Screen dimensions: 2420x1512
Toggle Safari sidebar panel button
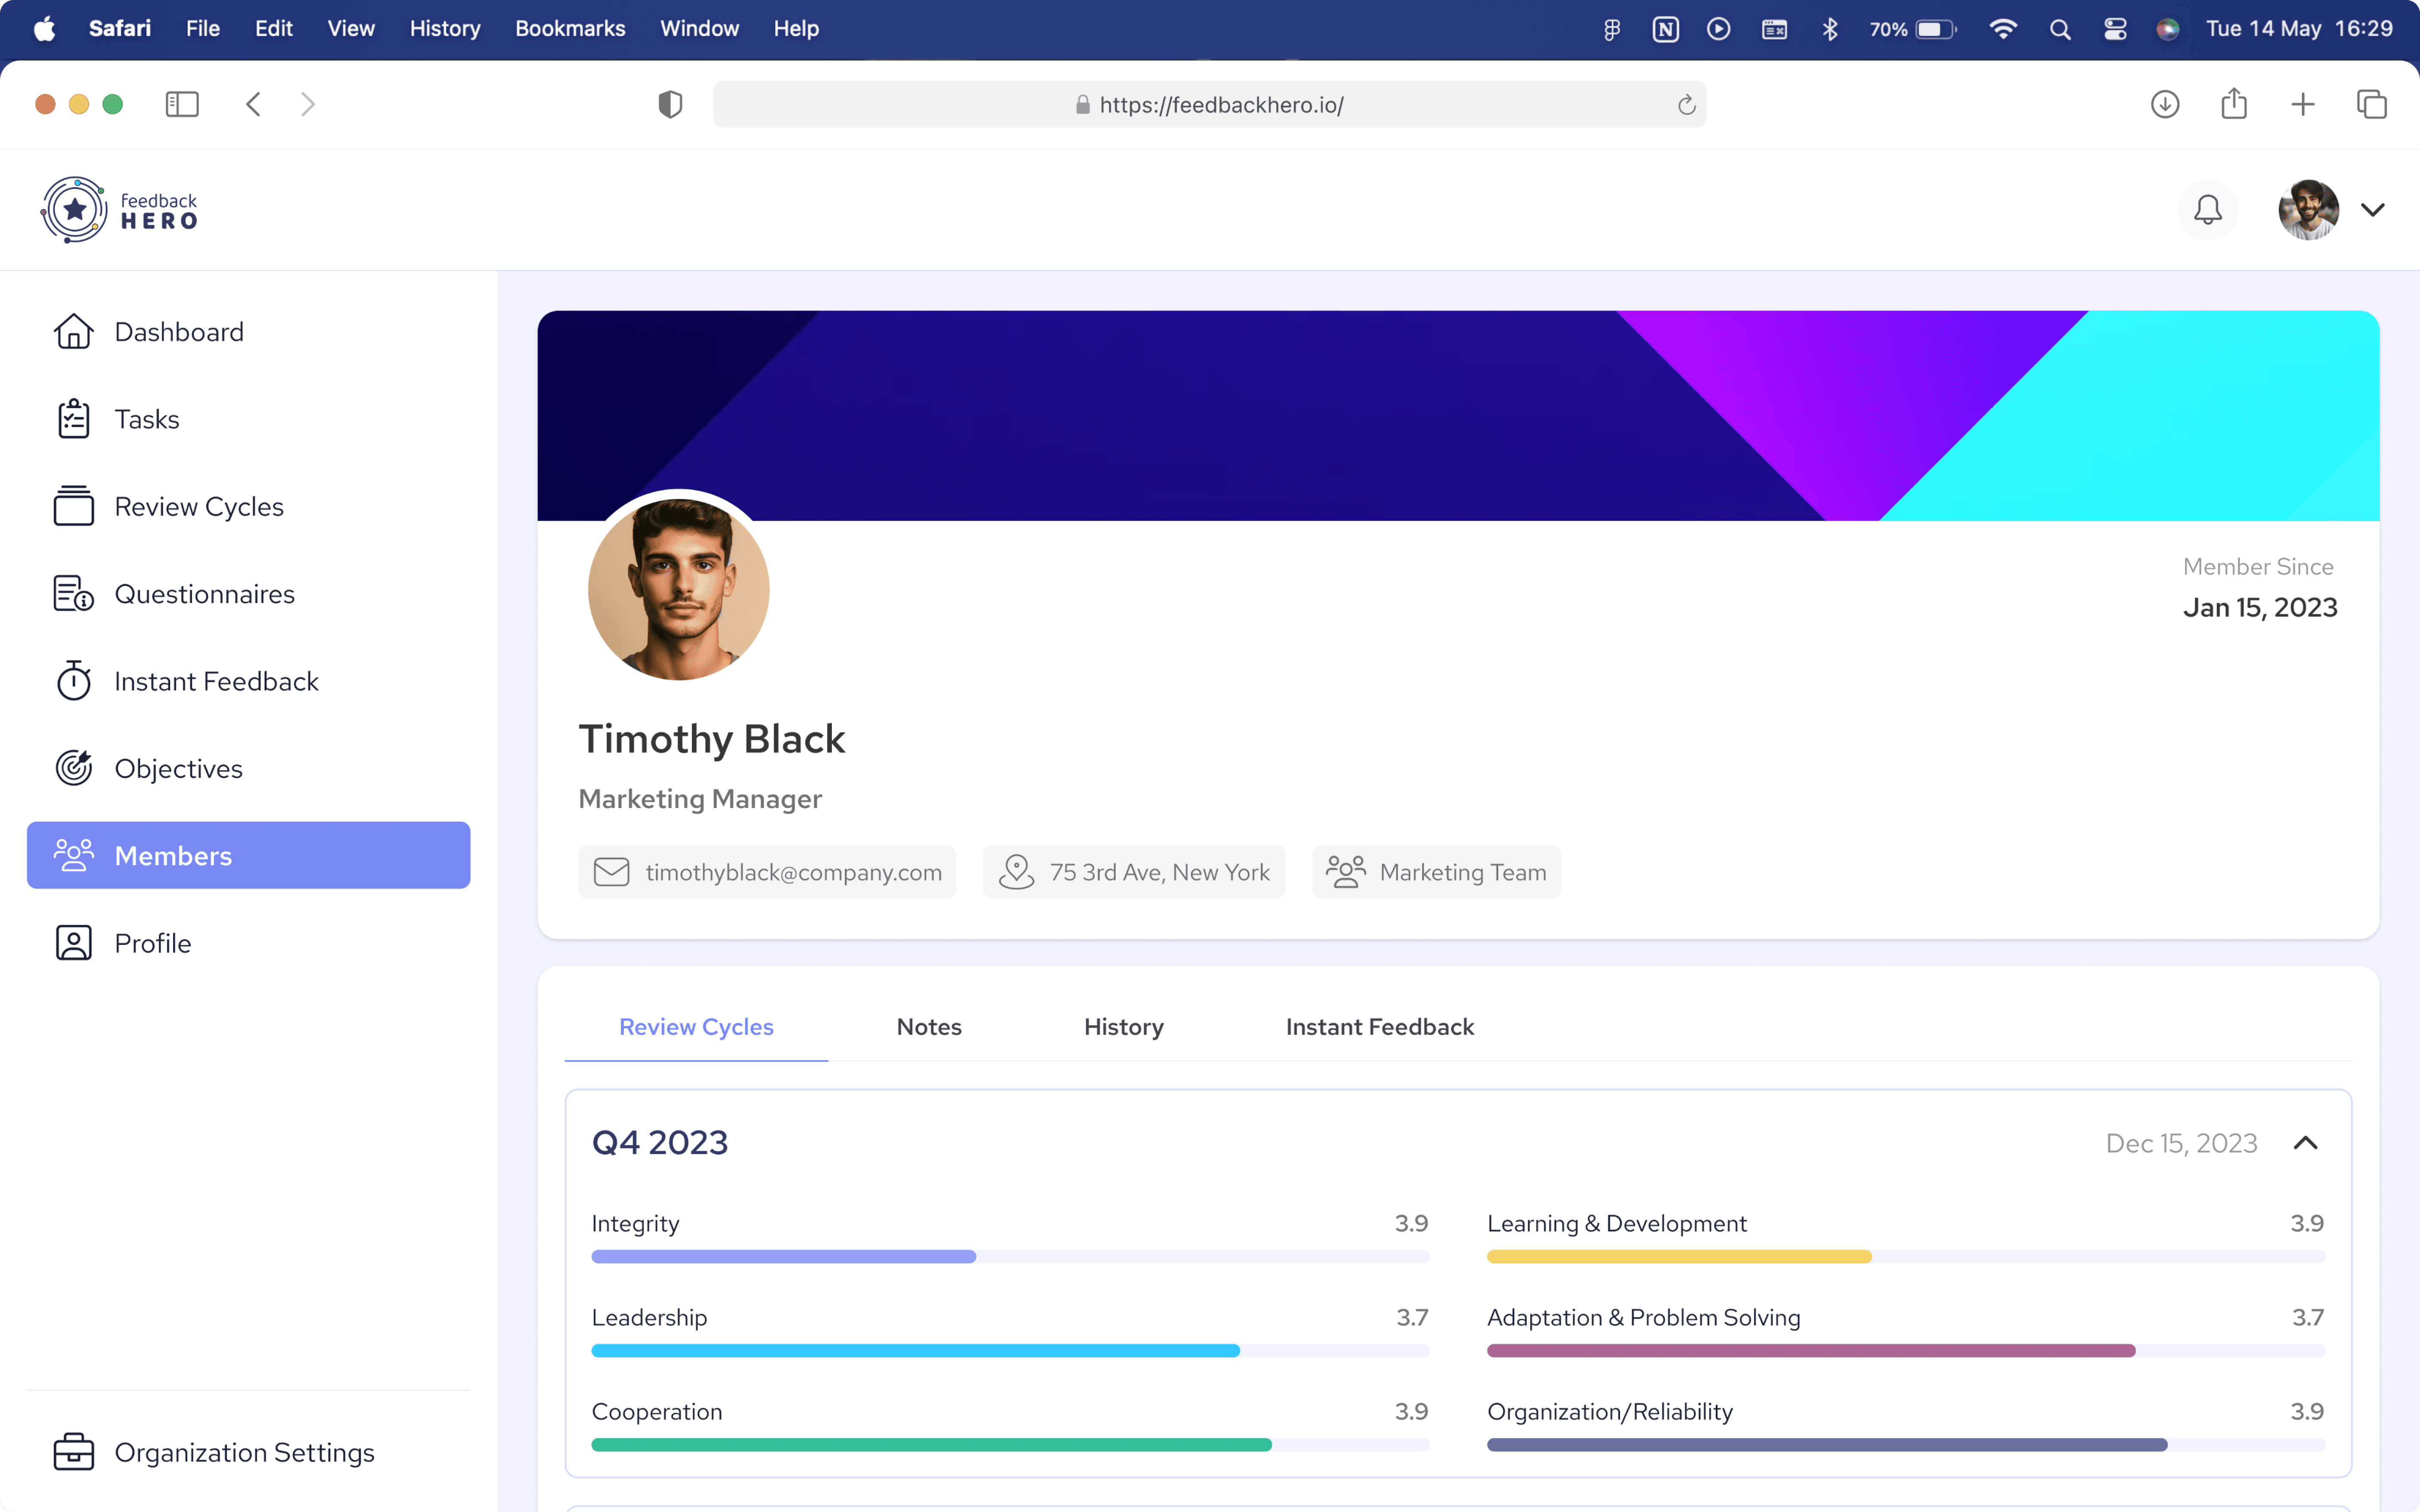coord(182,104)
